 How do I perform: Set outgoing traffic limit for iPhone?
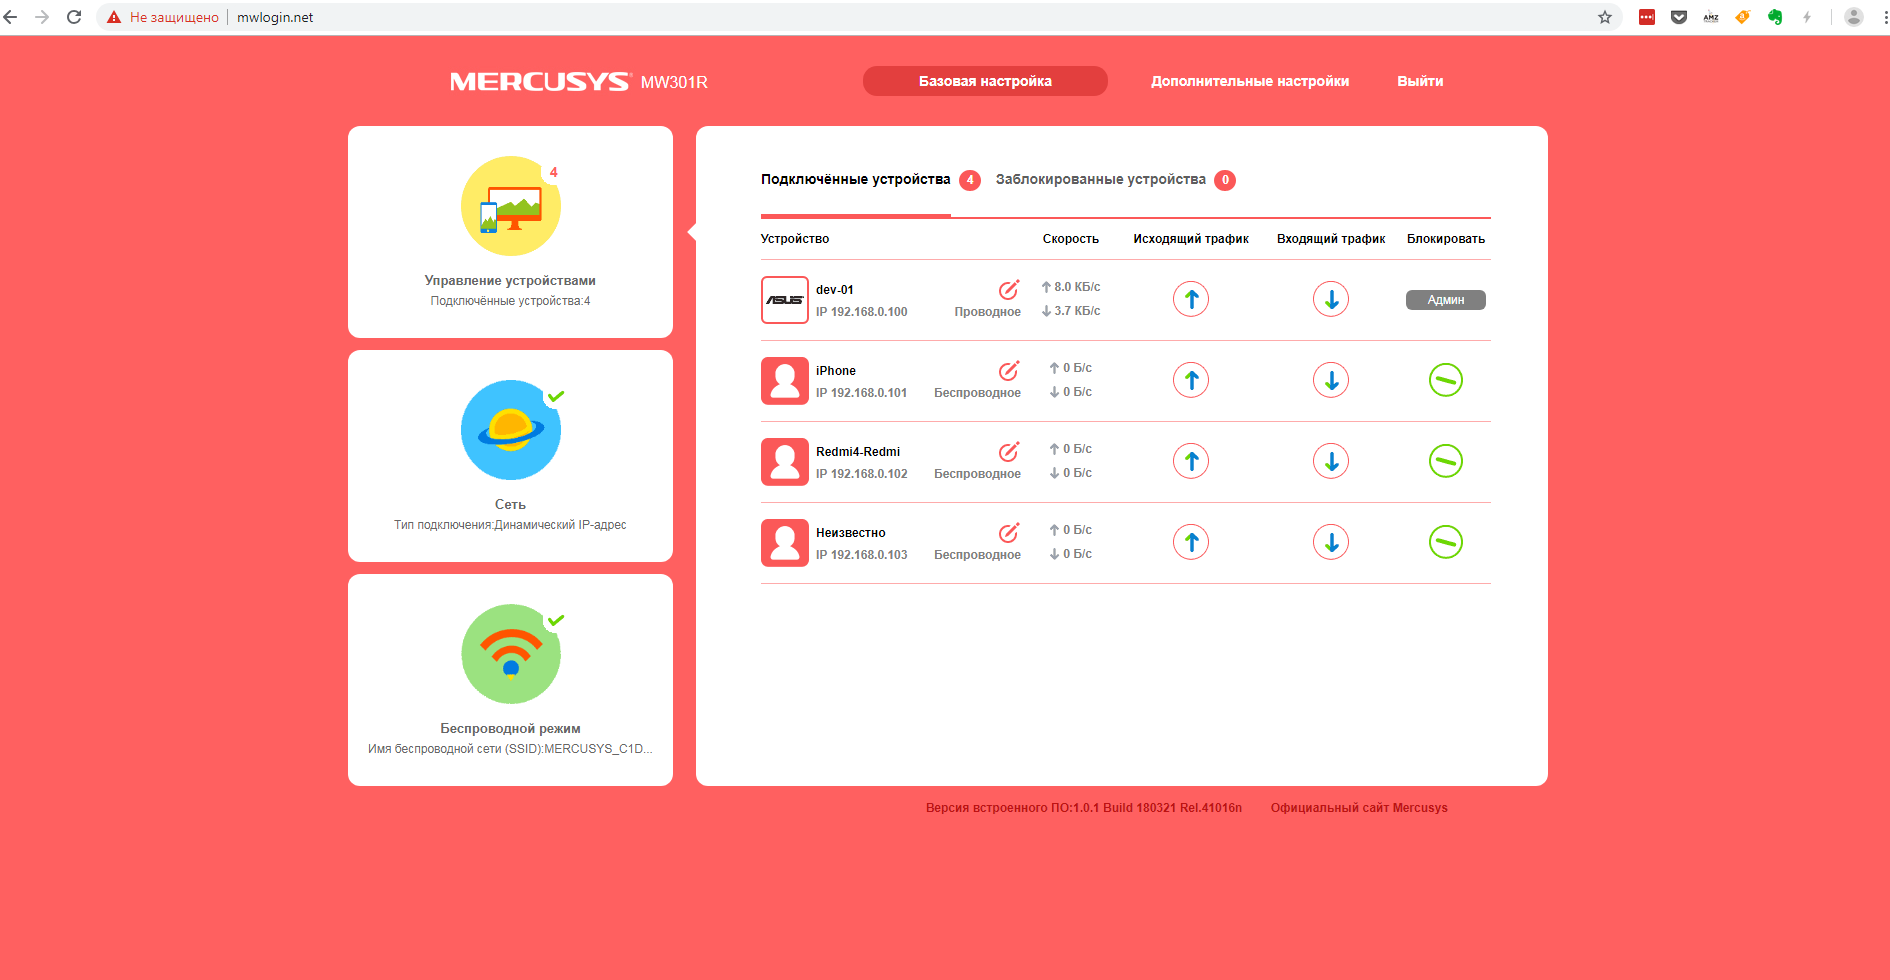(1191, 380)
